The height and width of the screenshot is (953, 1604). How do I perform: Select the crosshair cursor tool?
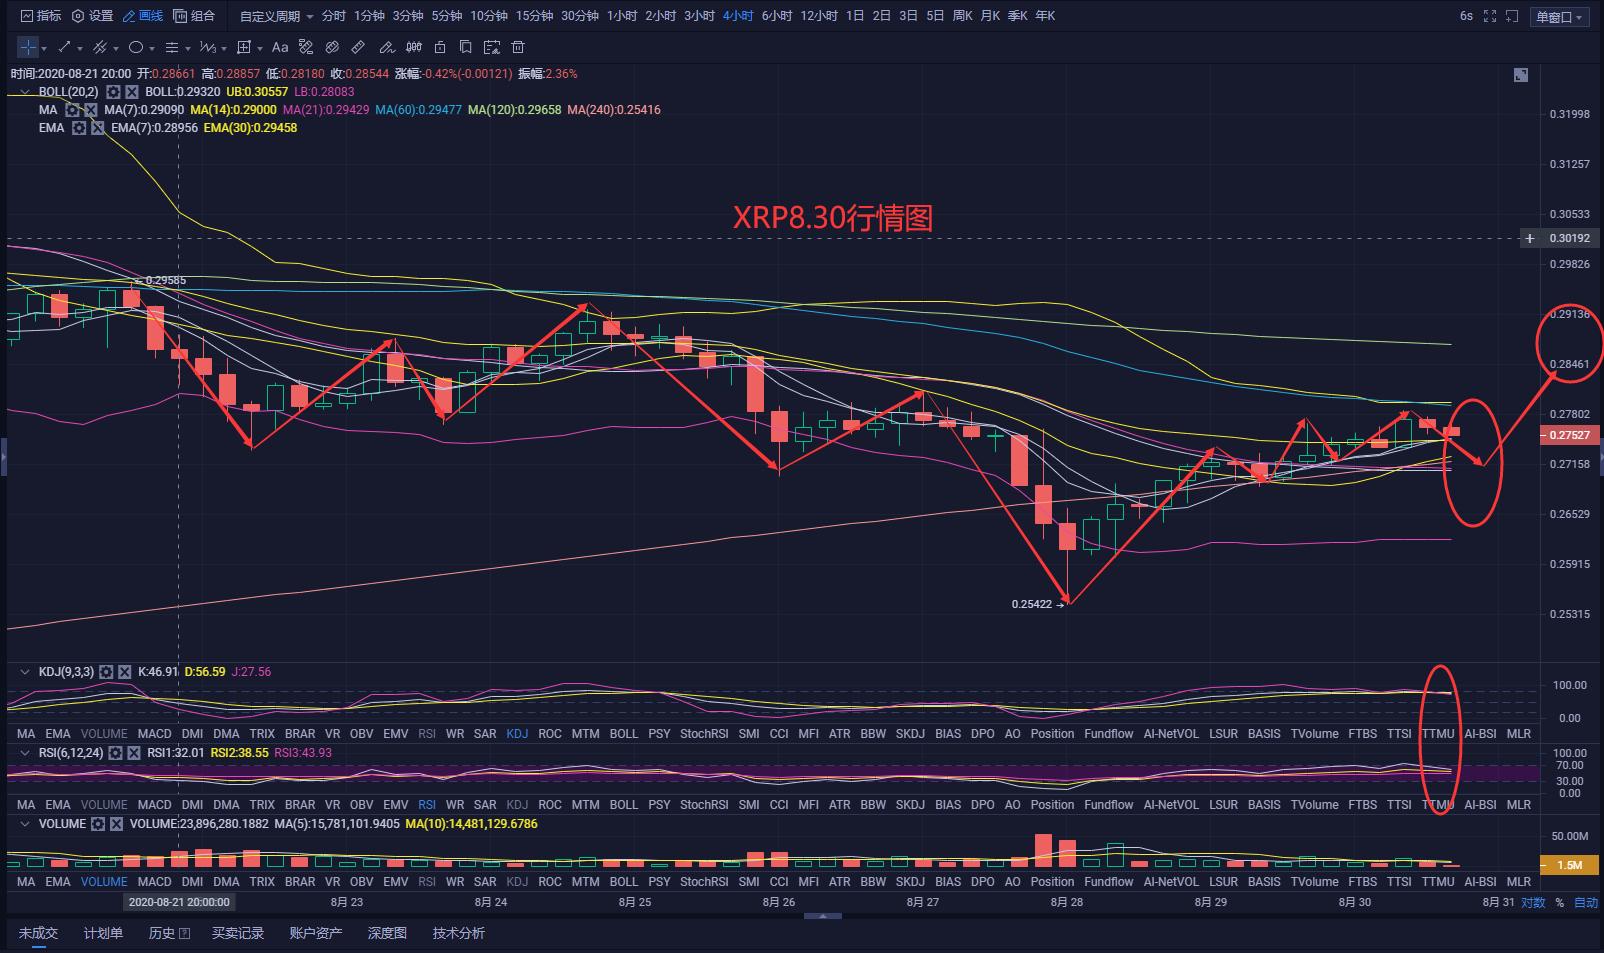(x=28, y=47)
